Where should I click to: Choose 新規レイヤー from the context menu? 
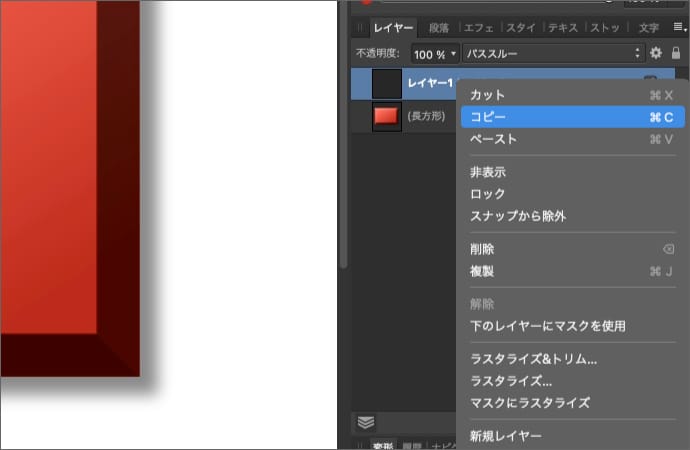505,436
